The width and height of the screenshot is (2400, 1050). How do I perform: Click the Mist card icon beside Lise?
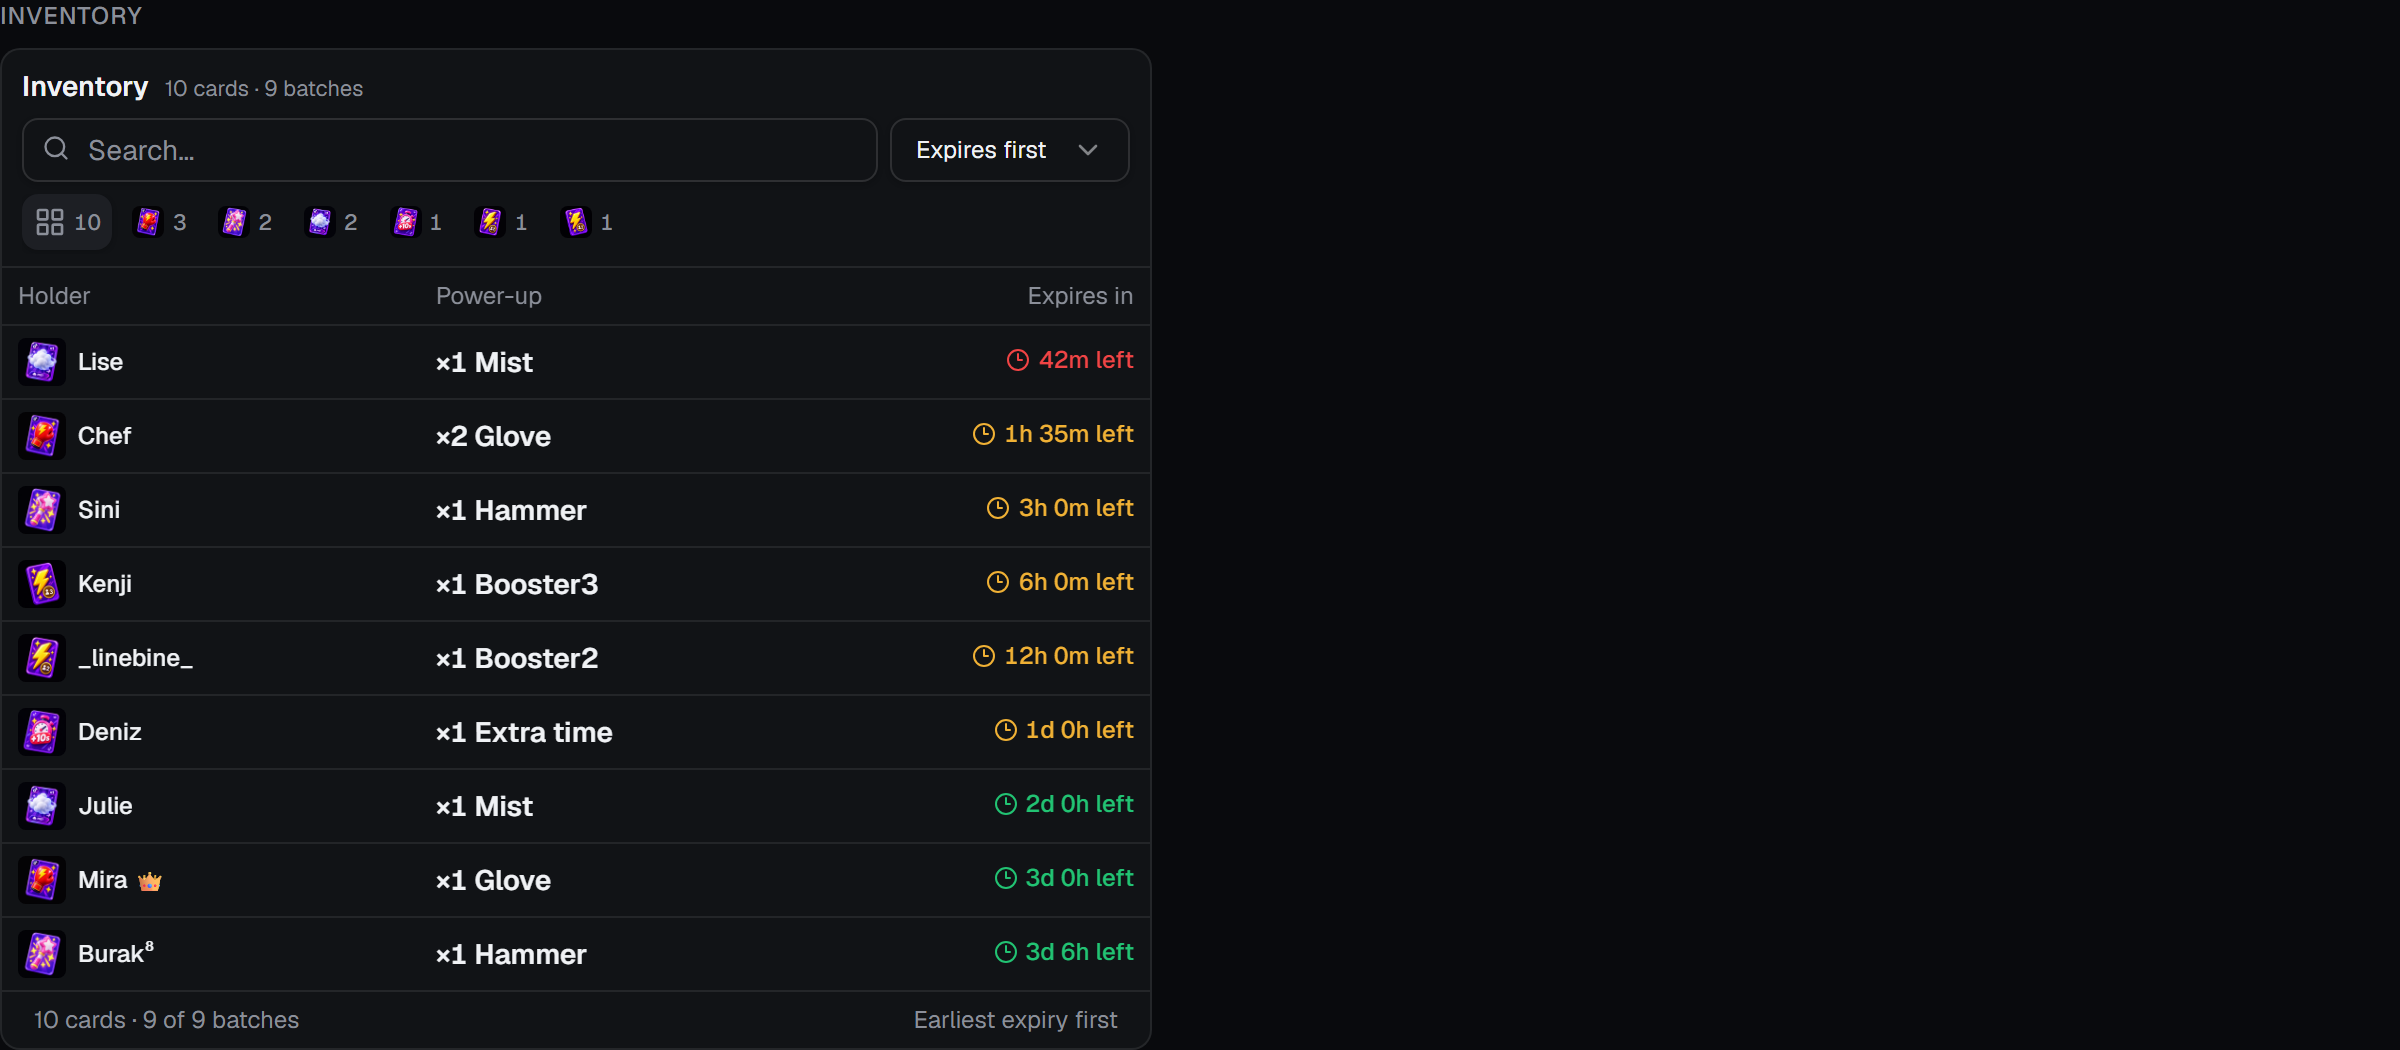tap(42, 362)
